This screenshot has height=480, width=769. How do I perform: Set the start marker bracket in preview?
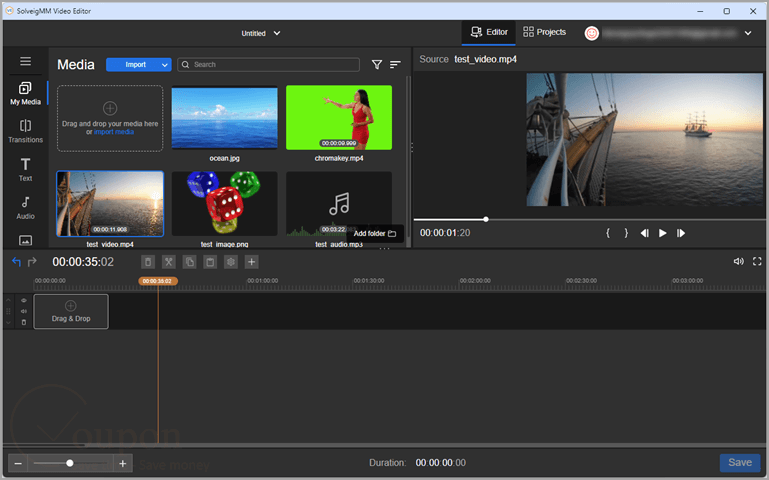point(608,233)
